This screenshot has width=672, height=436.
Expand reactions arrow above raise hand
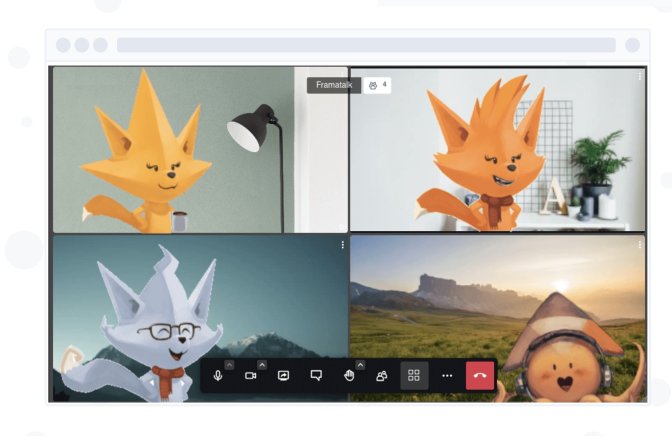tap(360, 365)
